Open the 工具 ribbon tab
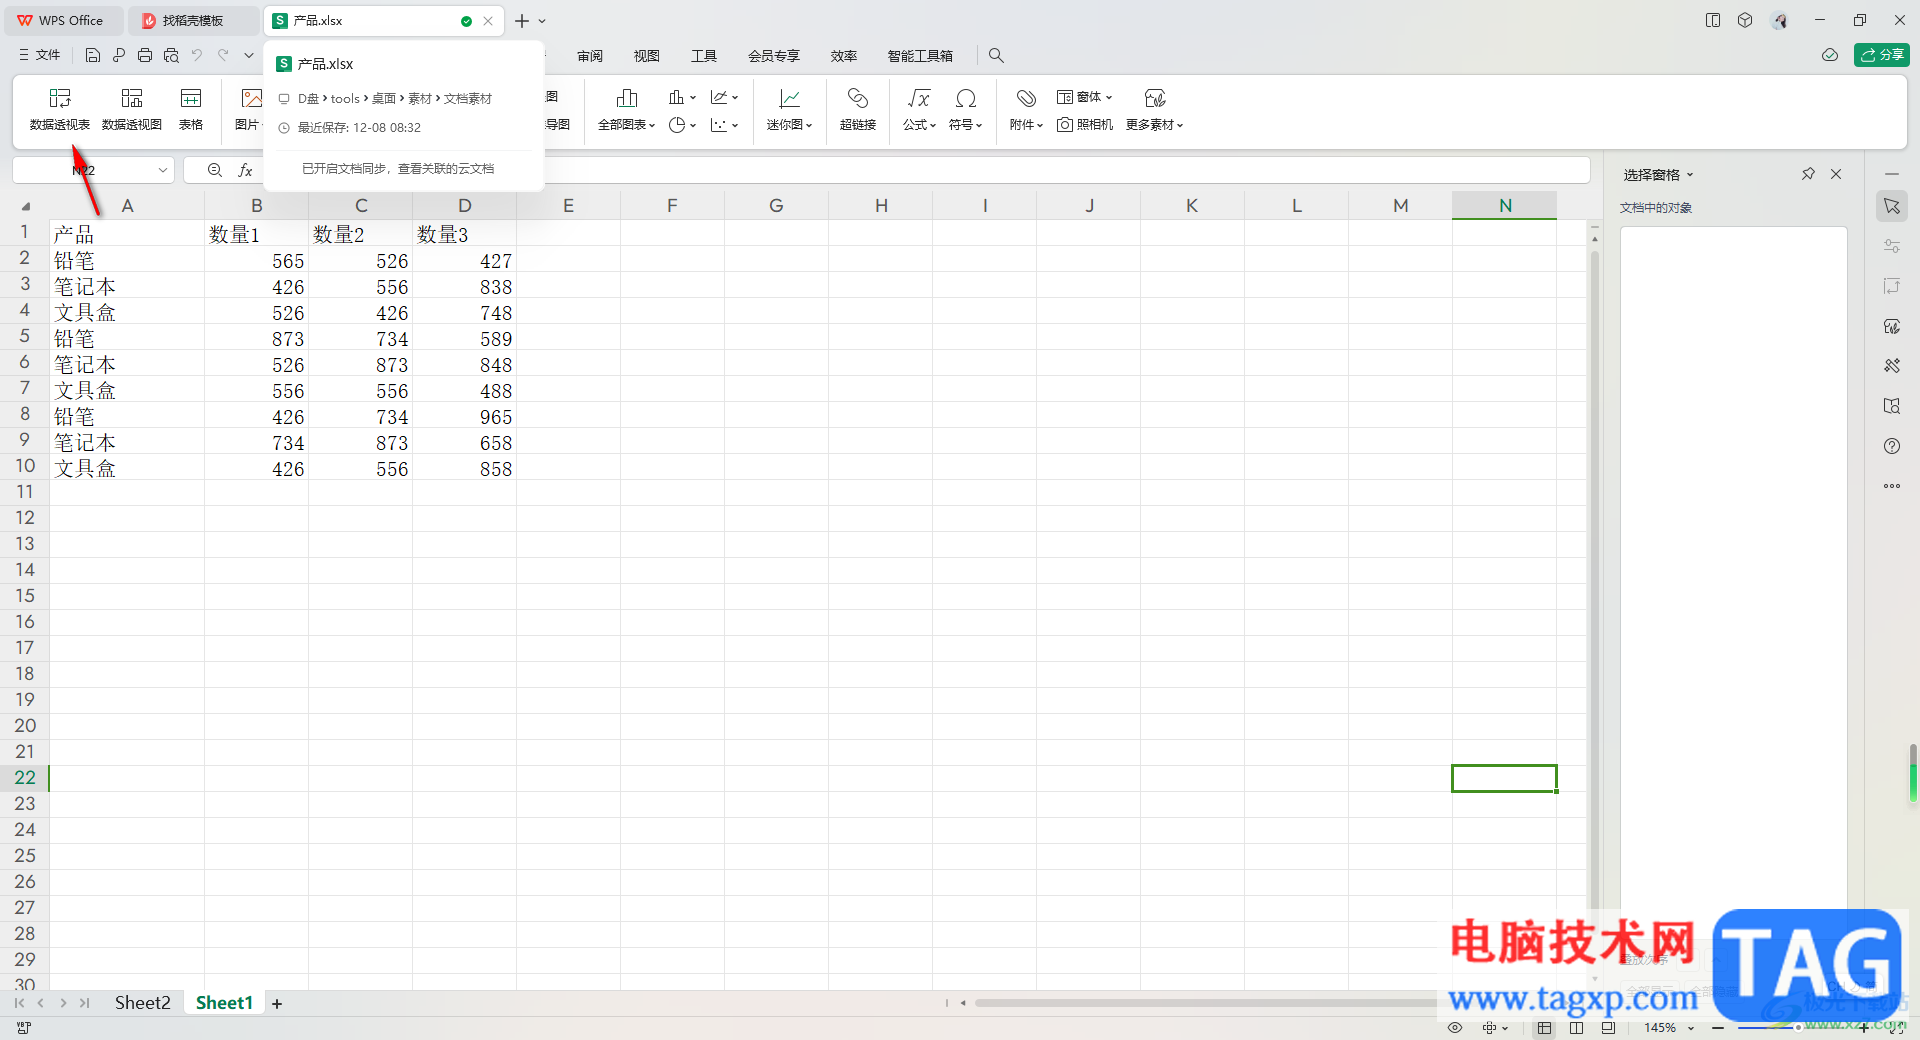This screenshot has width=1920, height=1040. pyautogui.click(x=704, y=56)
